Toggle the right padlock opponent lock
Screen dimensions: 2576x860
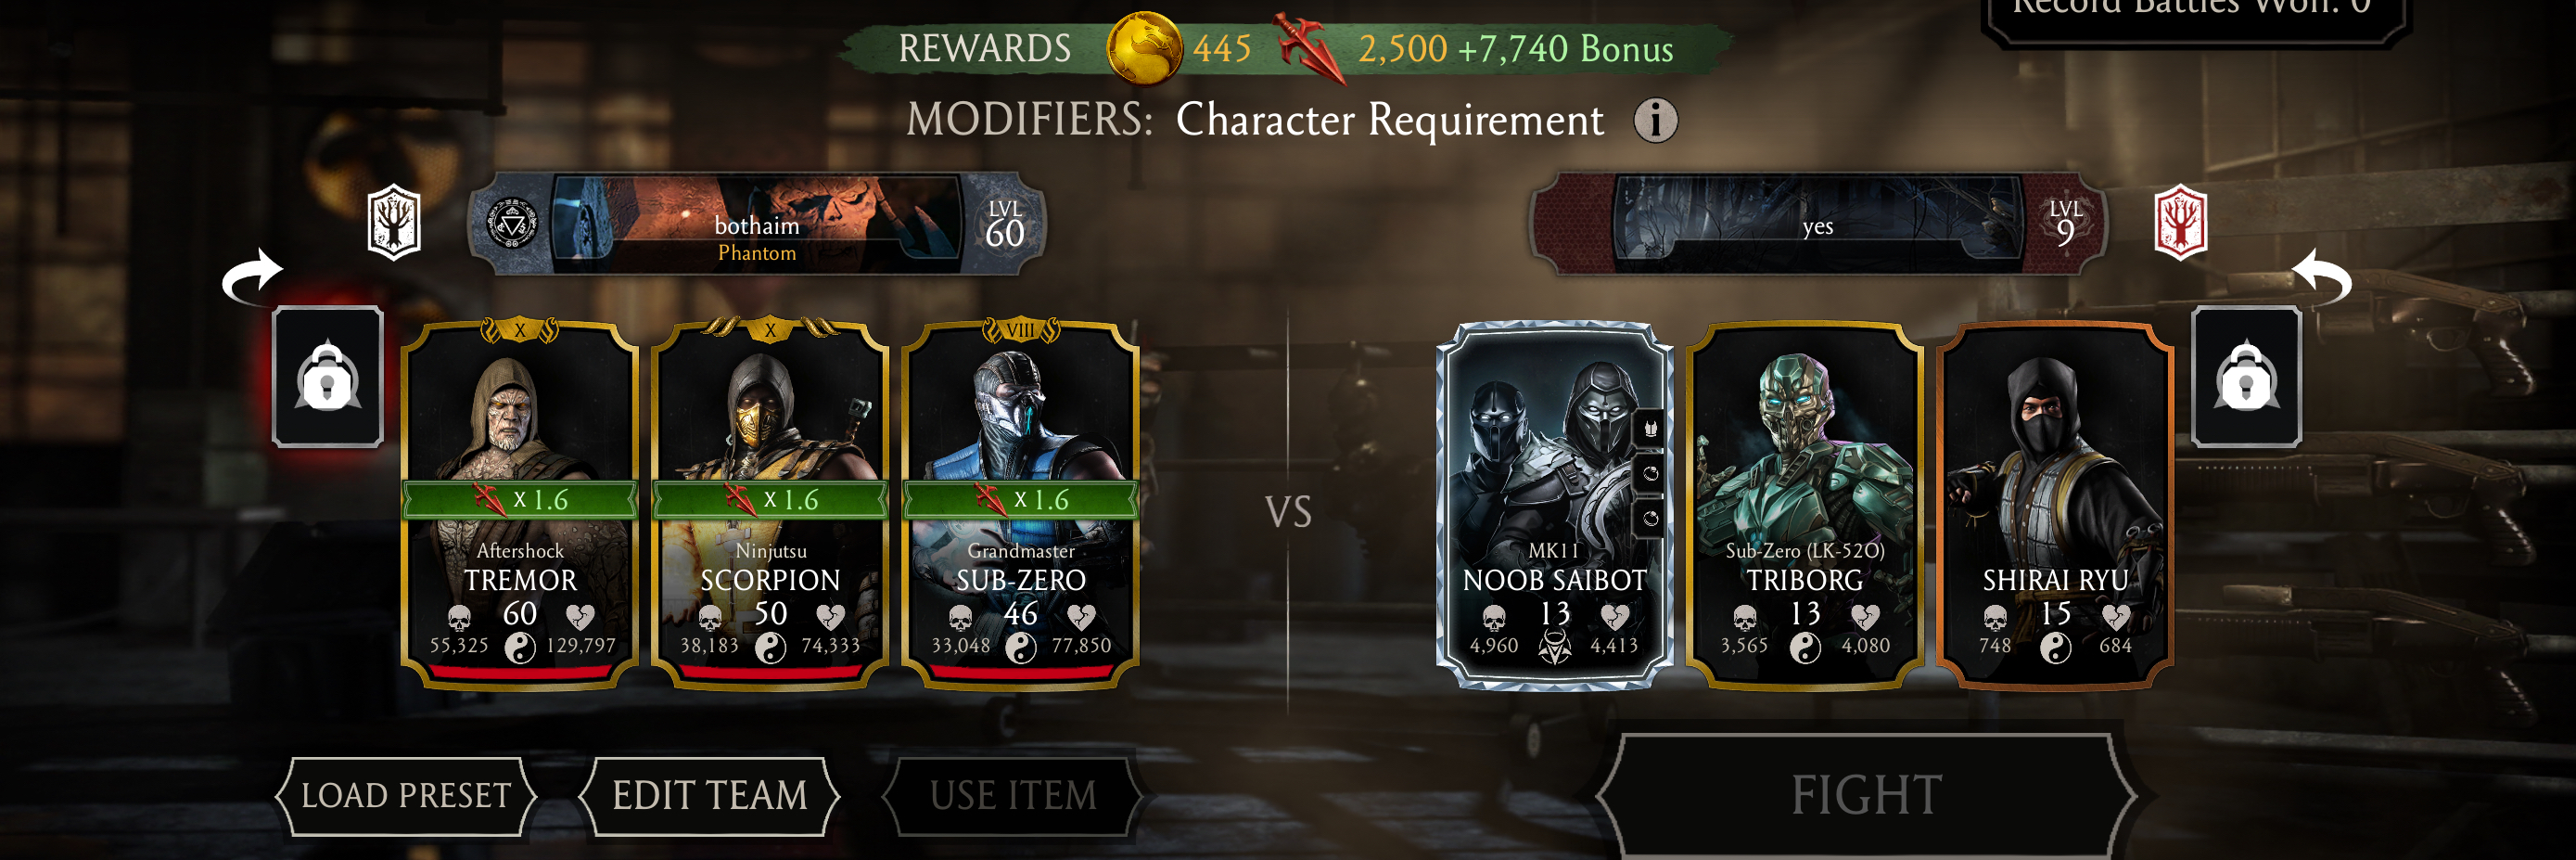tap(2246, 376)
